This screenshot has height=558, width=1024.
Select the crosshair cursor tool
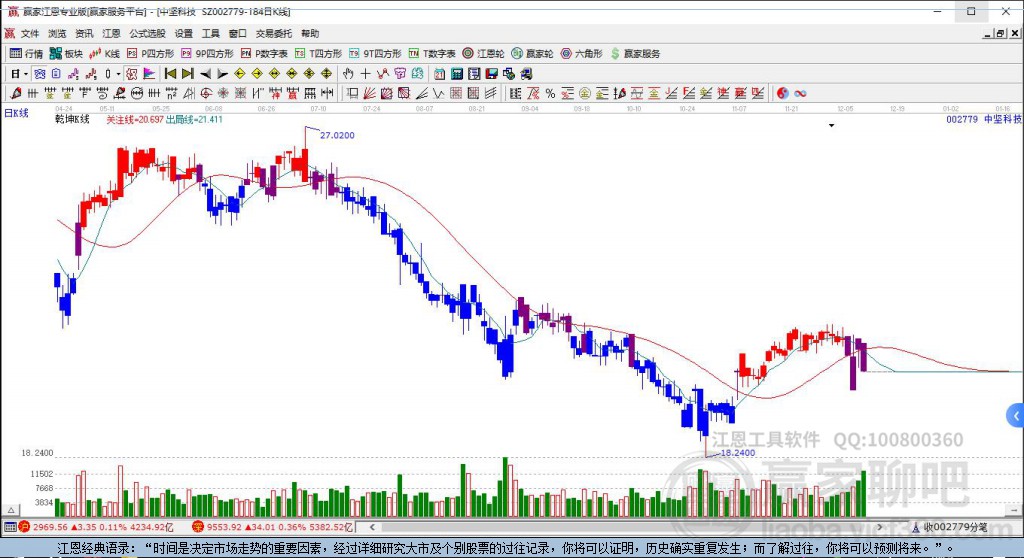[366, 74]
